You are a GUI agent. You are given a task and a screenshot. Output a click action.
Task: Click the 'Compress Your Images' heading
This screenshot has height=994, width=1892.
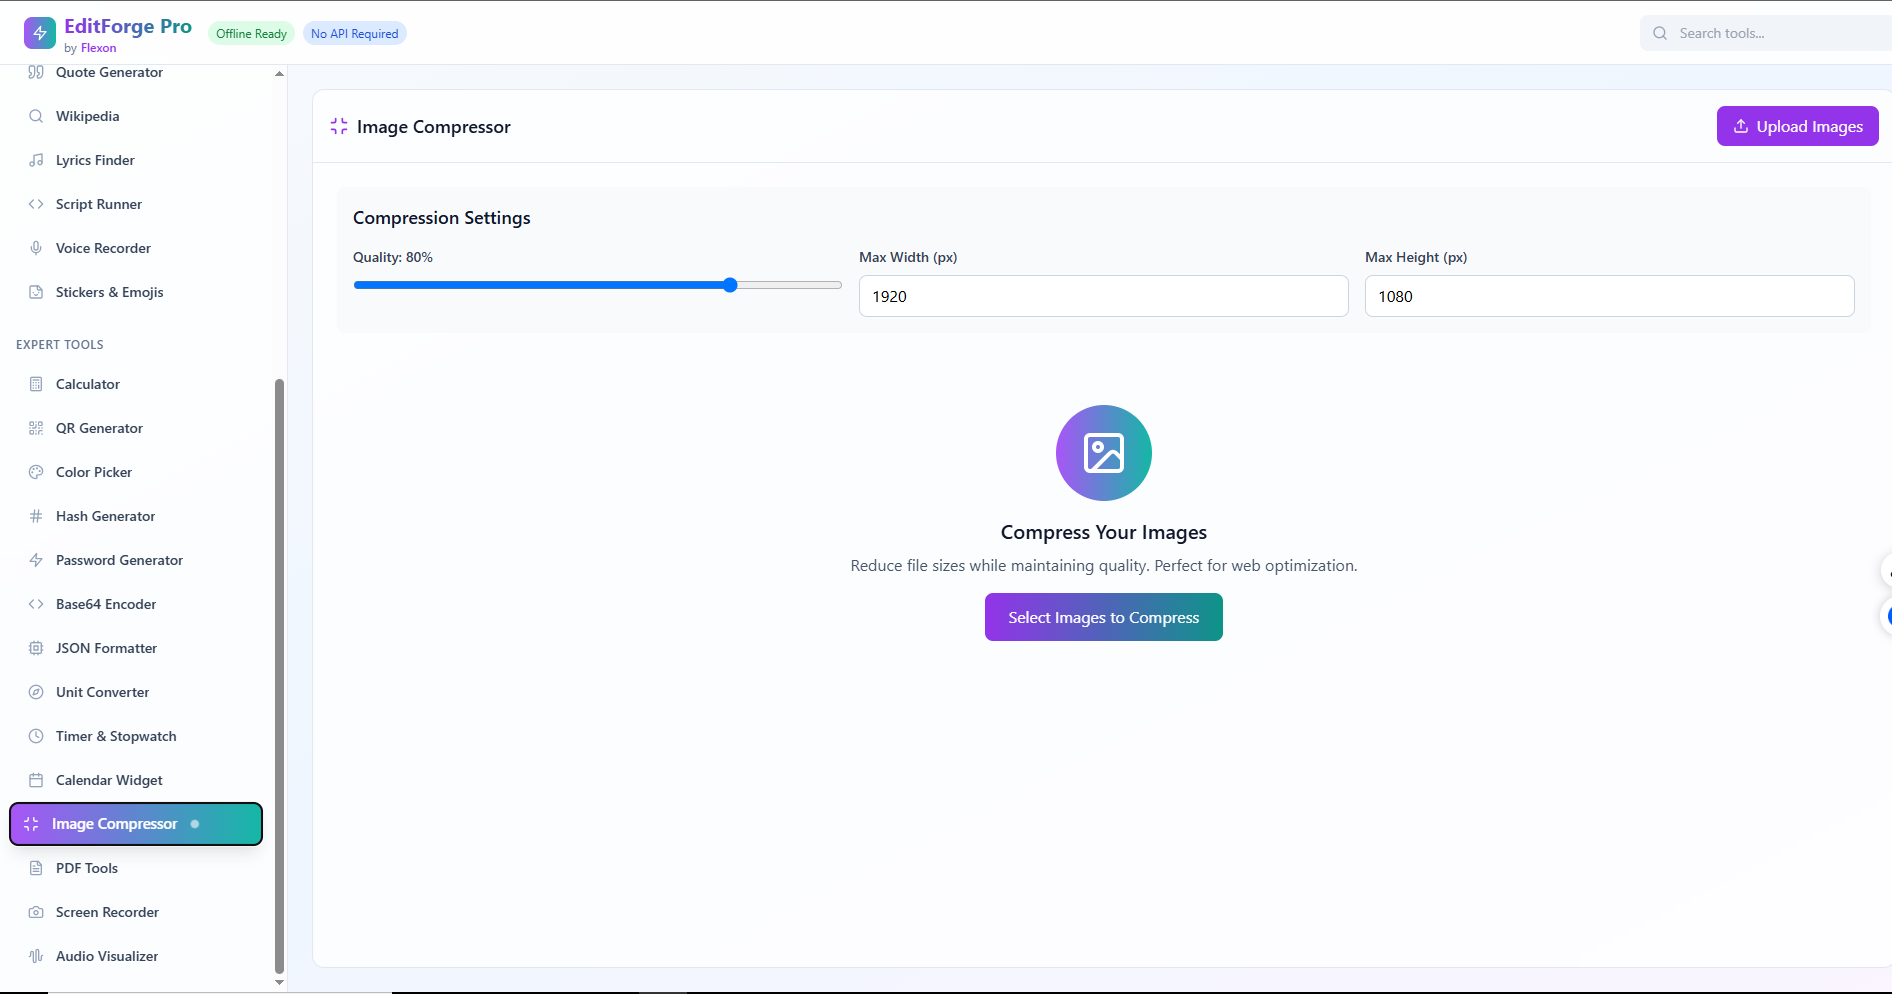(1104, 532)
